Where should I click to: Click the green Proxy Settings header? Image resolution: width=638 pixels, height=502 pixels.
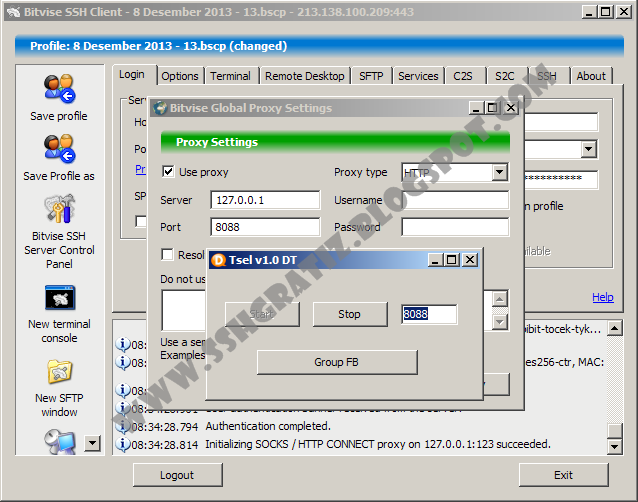[335, 142]
